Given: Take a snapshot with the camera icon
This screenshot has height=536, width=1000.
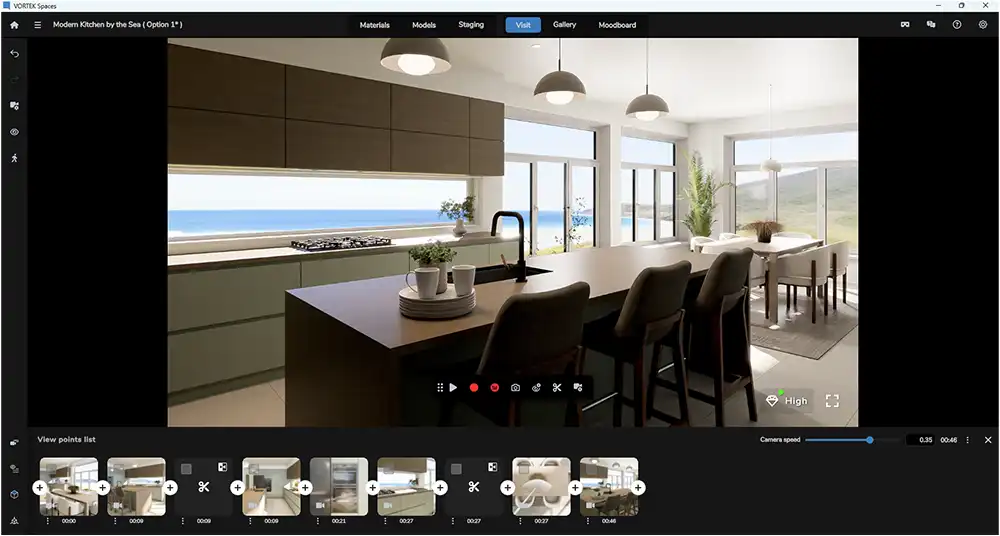Looking at the screenshot, I should tap(515, 387).
